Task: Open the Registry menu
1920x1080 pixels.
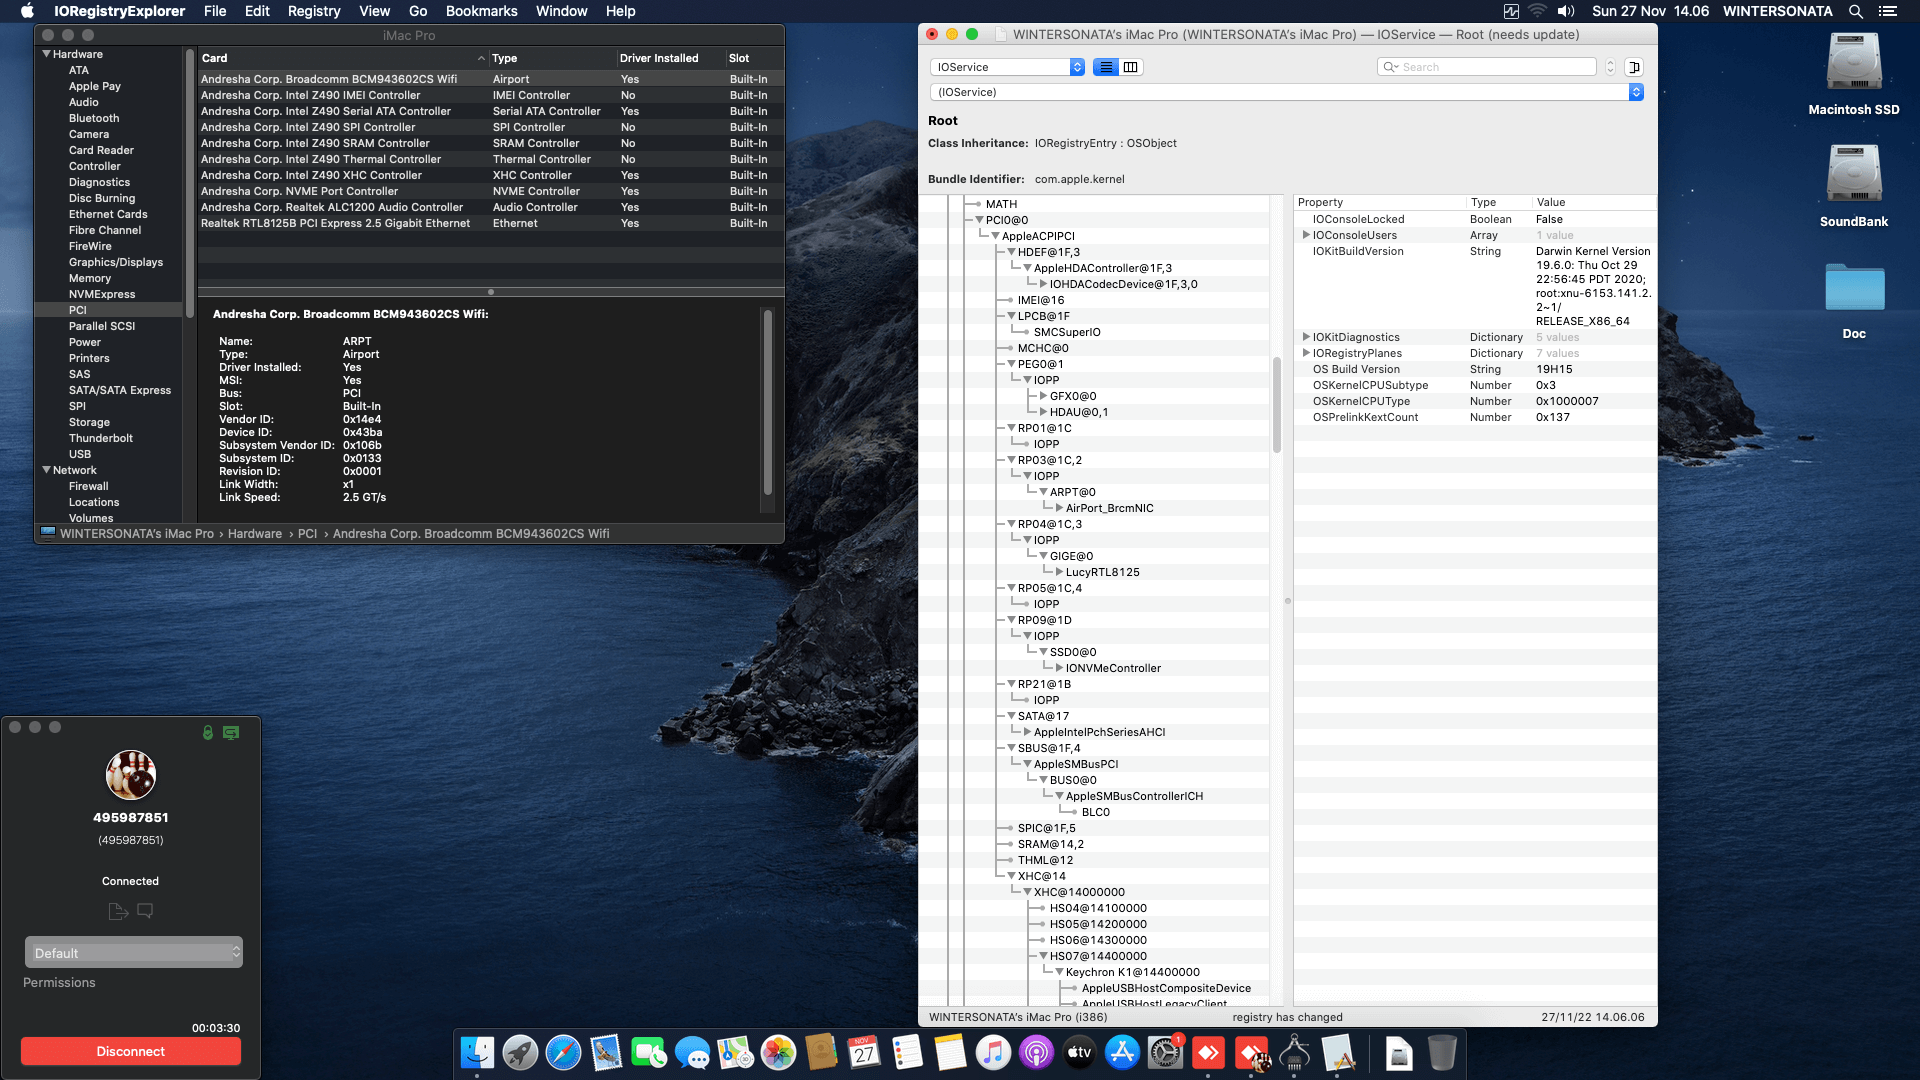Action: 314,11
